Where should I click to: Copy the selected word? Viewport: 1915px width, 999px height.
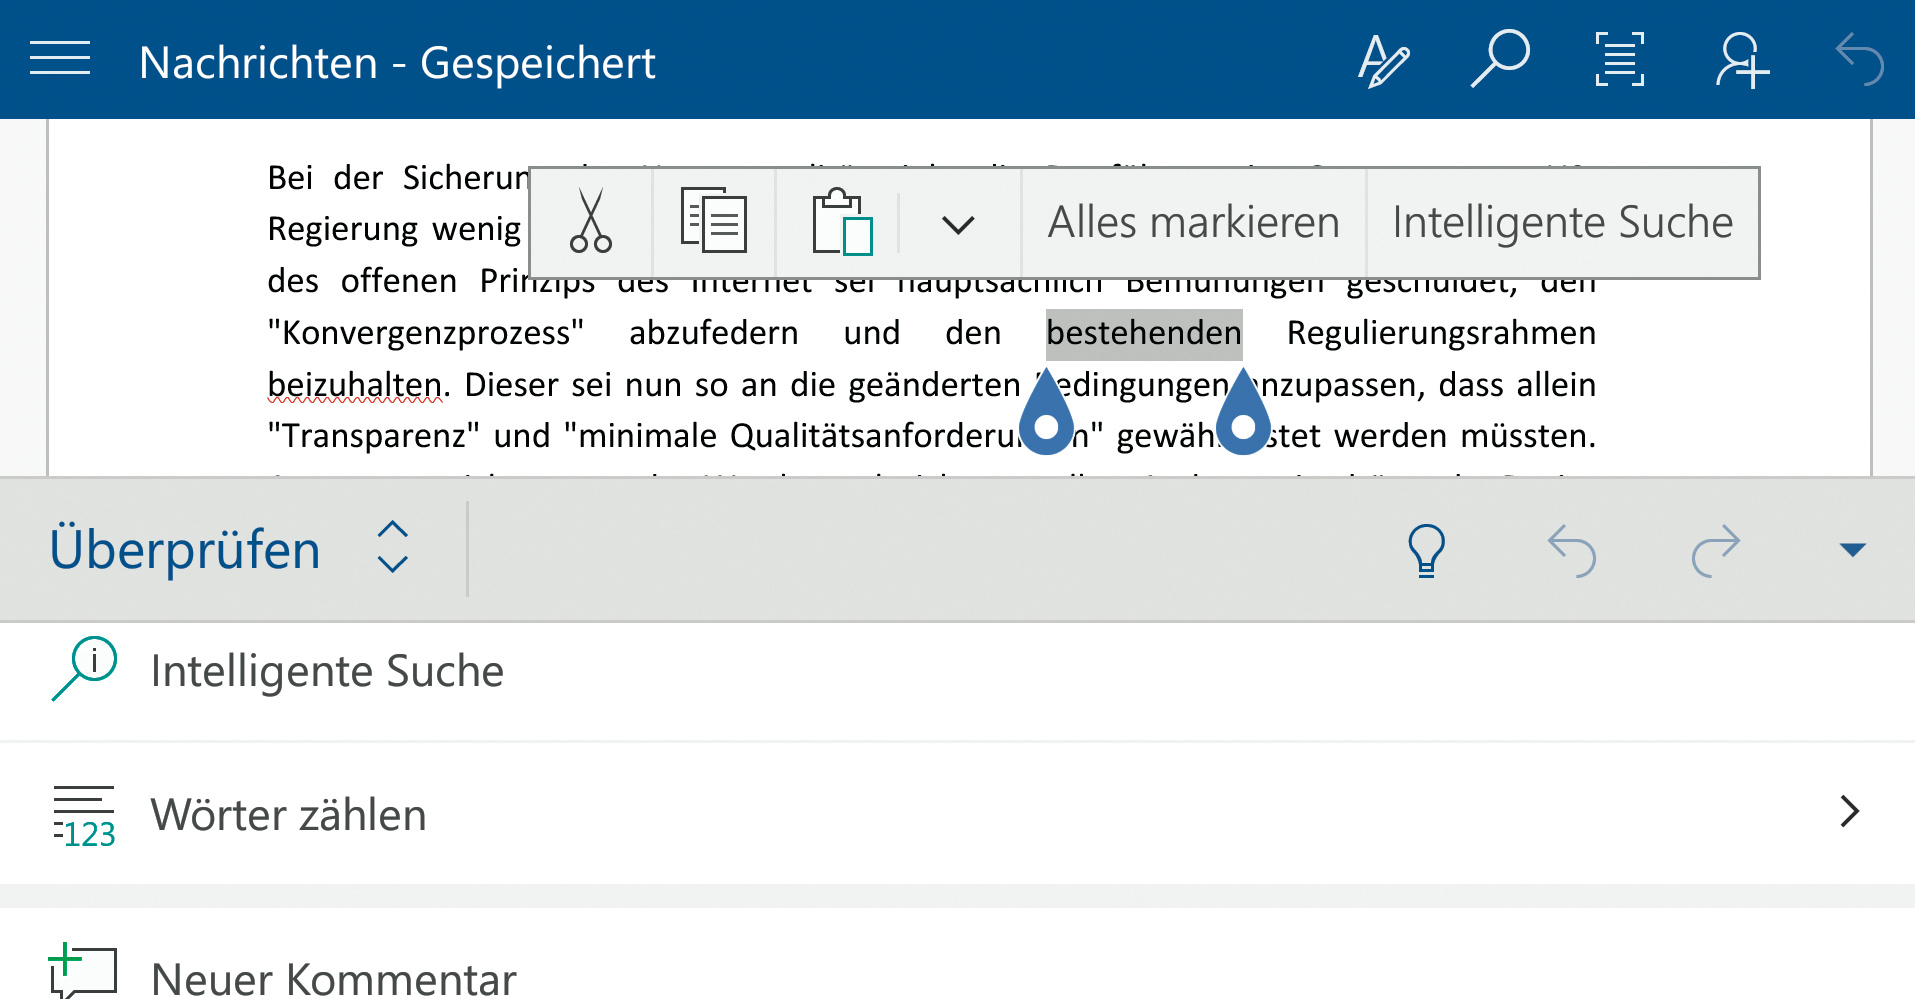coord(713,222)
